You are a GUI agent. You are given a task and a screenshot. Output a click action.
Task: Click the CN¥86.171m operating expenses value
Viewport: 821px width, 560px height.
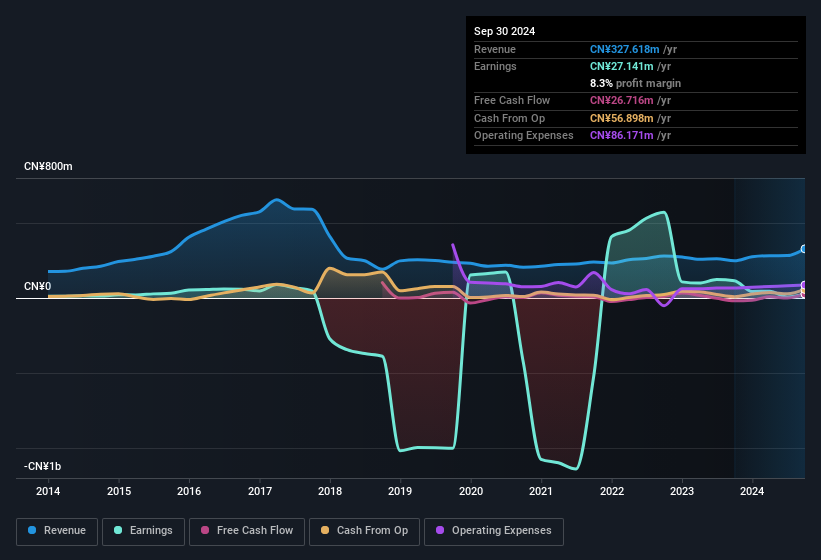pyautogui.click(x=622, y=136)
